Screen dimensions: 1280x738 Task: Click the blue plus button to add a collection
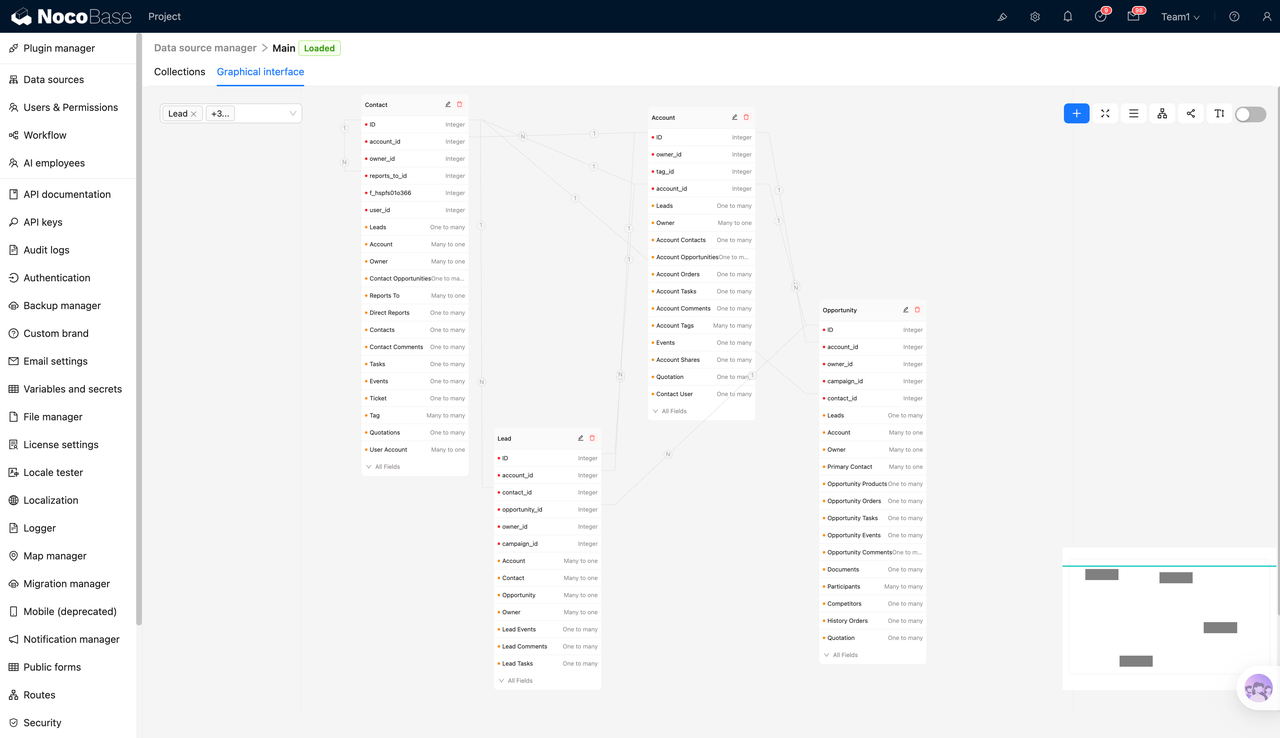[x=1076, y=113]
